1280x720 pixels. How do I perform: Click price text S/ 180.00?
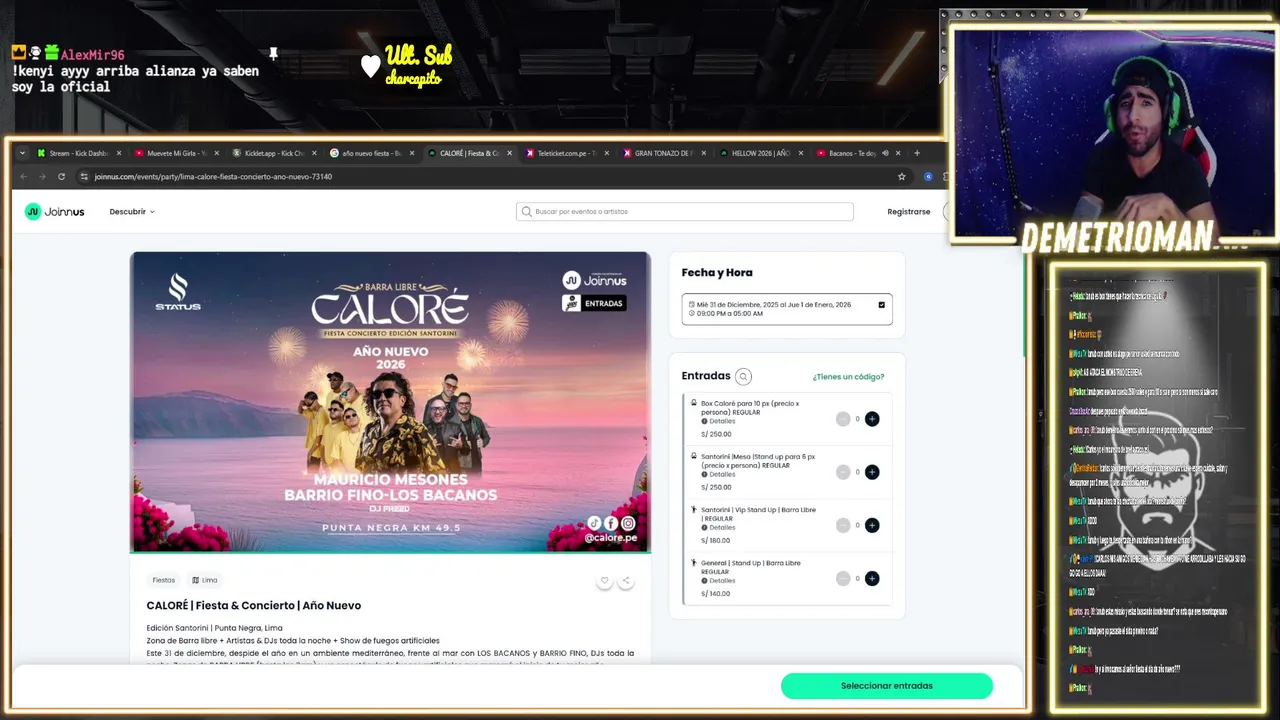click(716, 540)
